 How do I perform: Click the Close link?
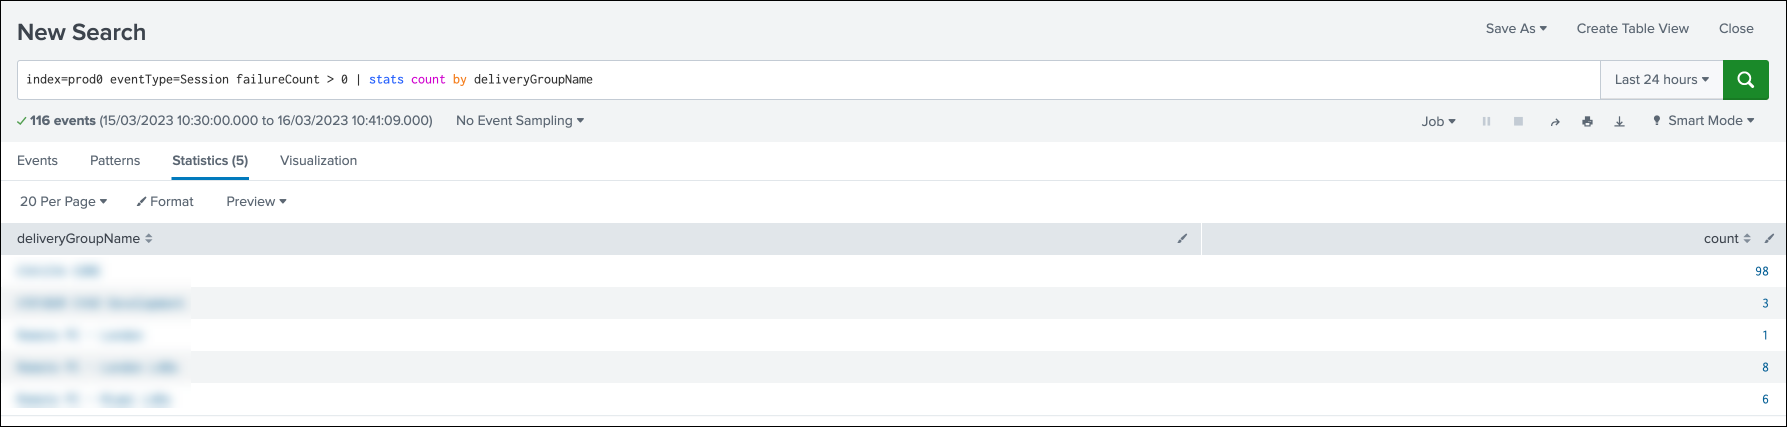pos(1736,29)
